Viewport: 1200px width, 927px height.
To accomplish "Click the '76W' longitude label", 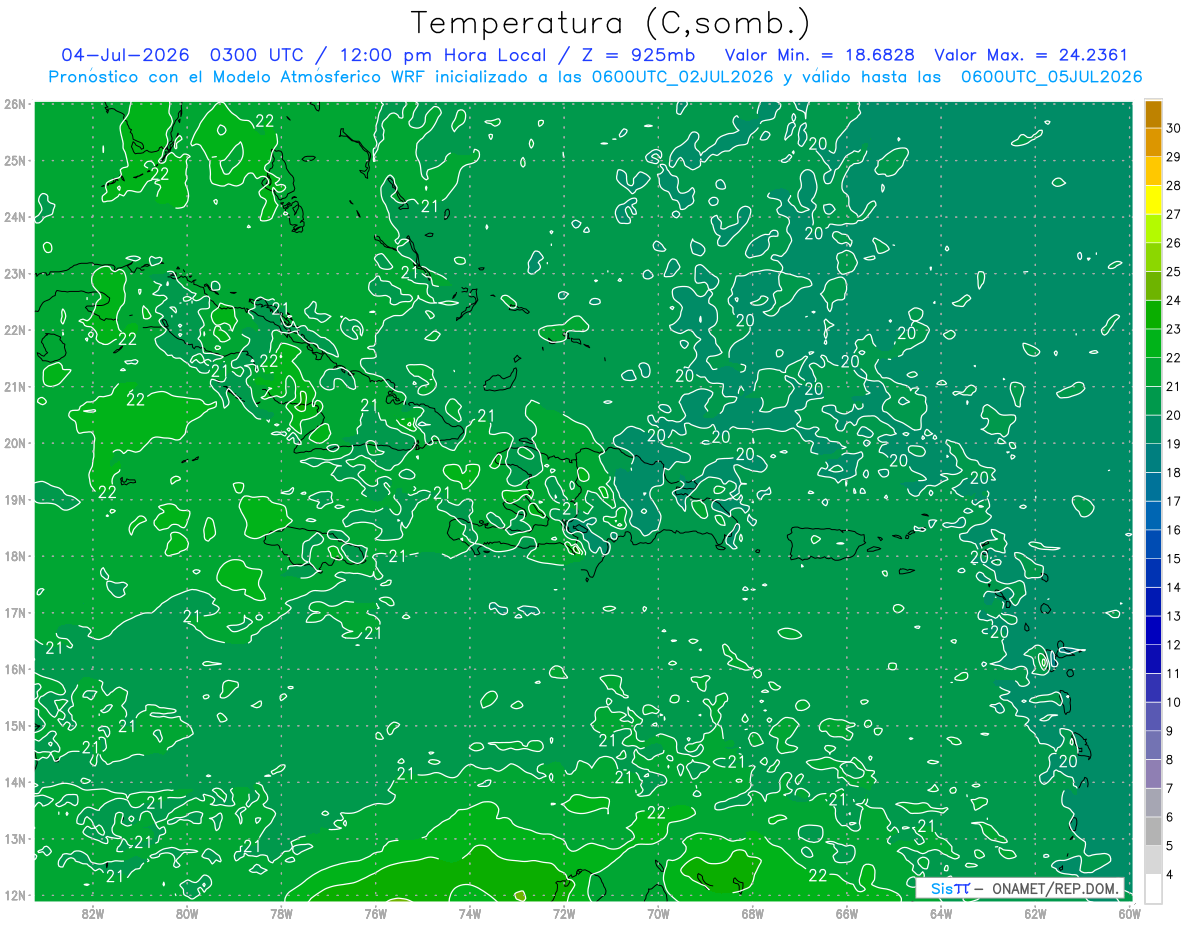I will click(376, 912).
